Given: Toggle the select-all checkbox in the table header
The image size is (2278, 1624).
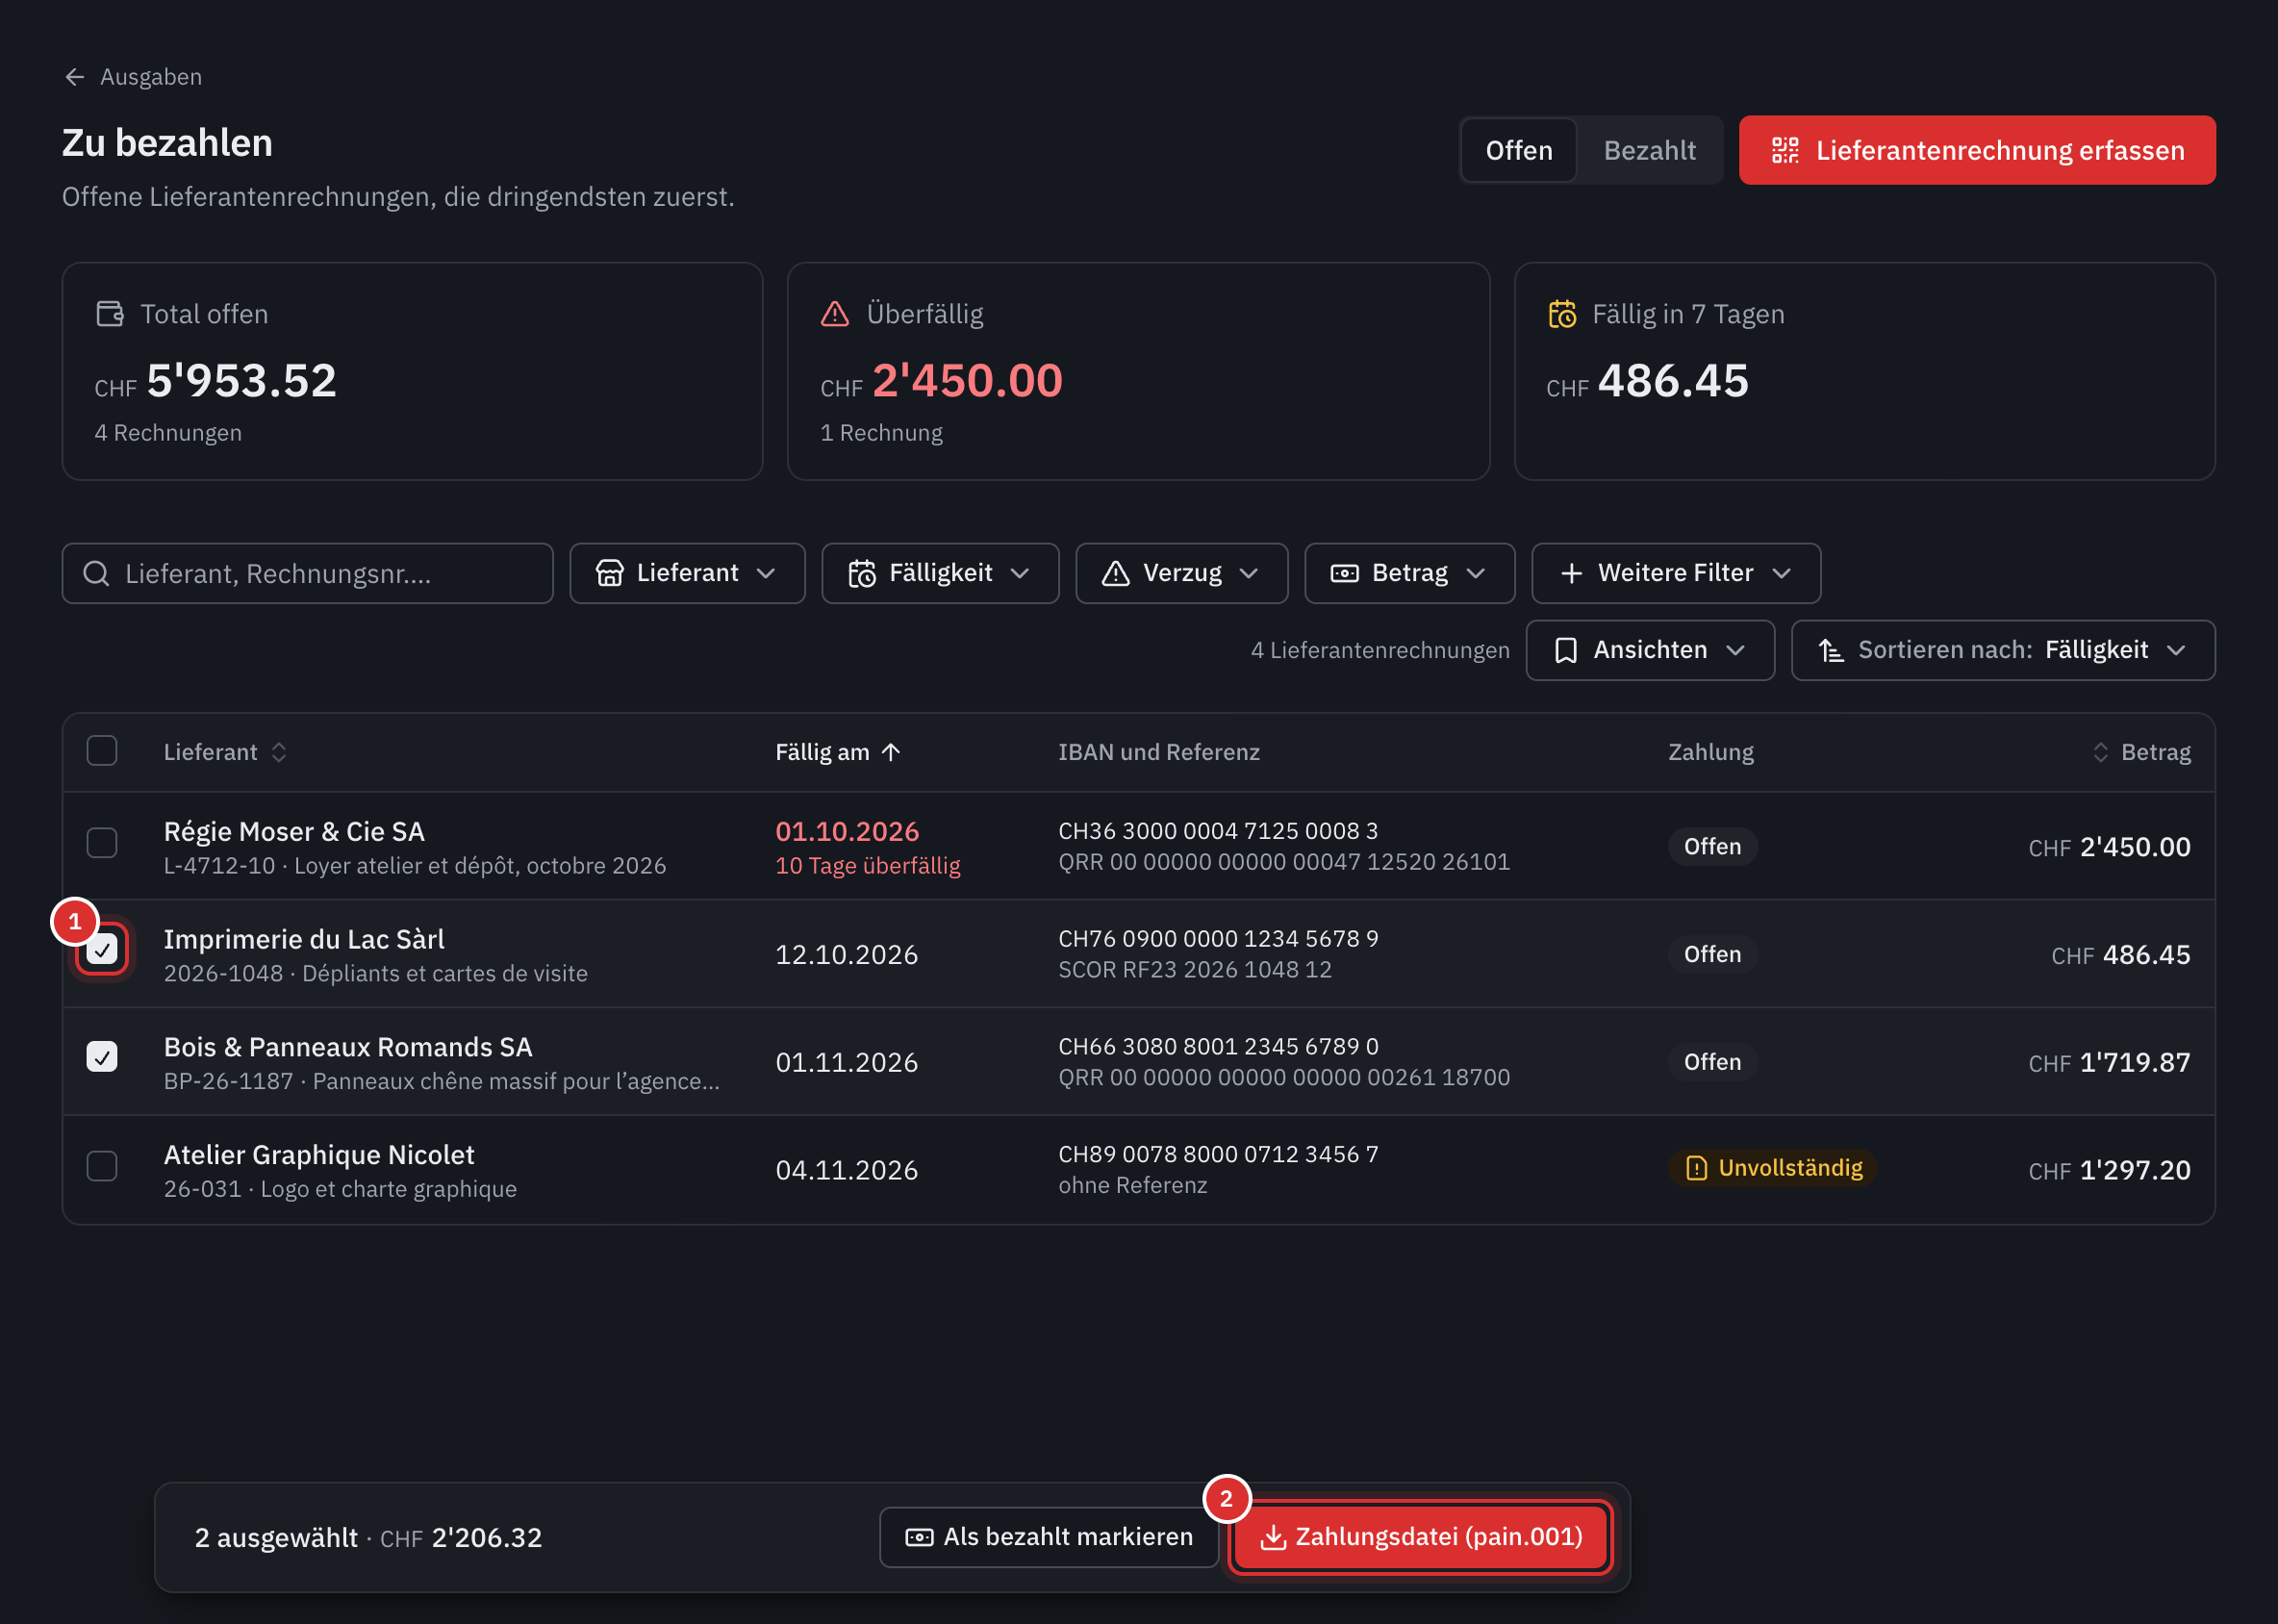Looking at the screenshot, I should (102, 751).
